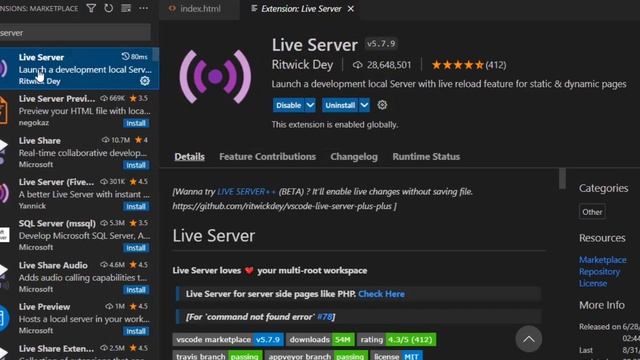Click the Other category tag
The width and height of the screenshot is (640, 360).
[x=592, y=212]
